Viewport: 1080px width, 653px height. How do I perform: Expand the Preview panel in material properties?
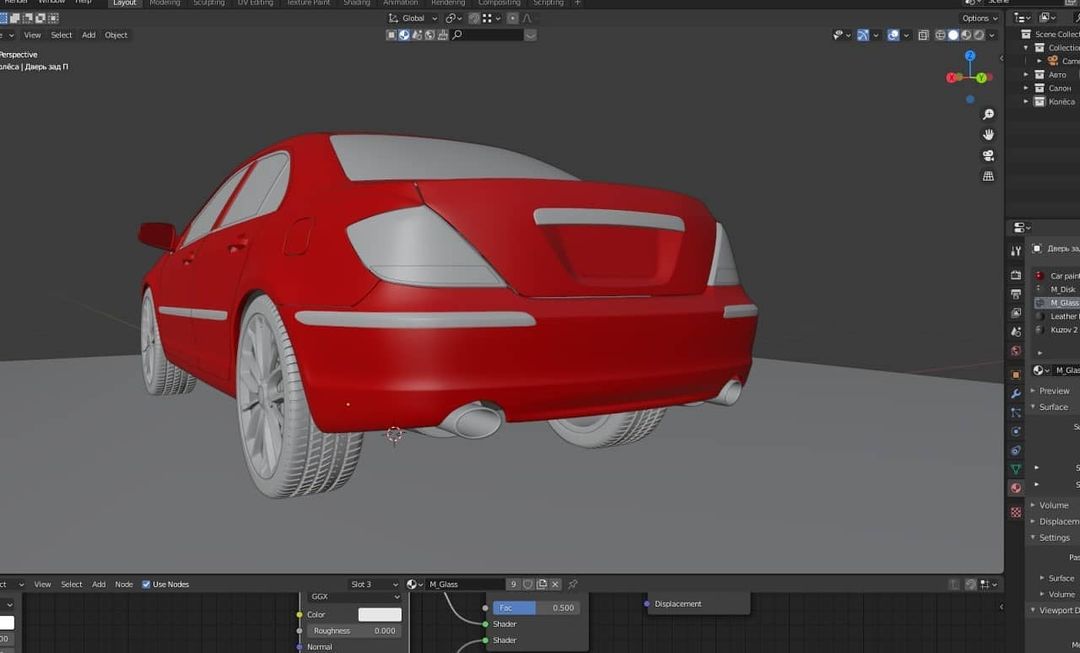click(1054, 391)
